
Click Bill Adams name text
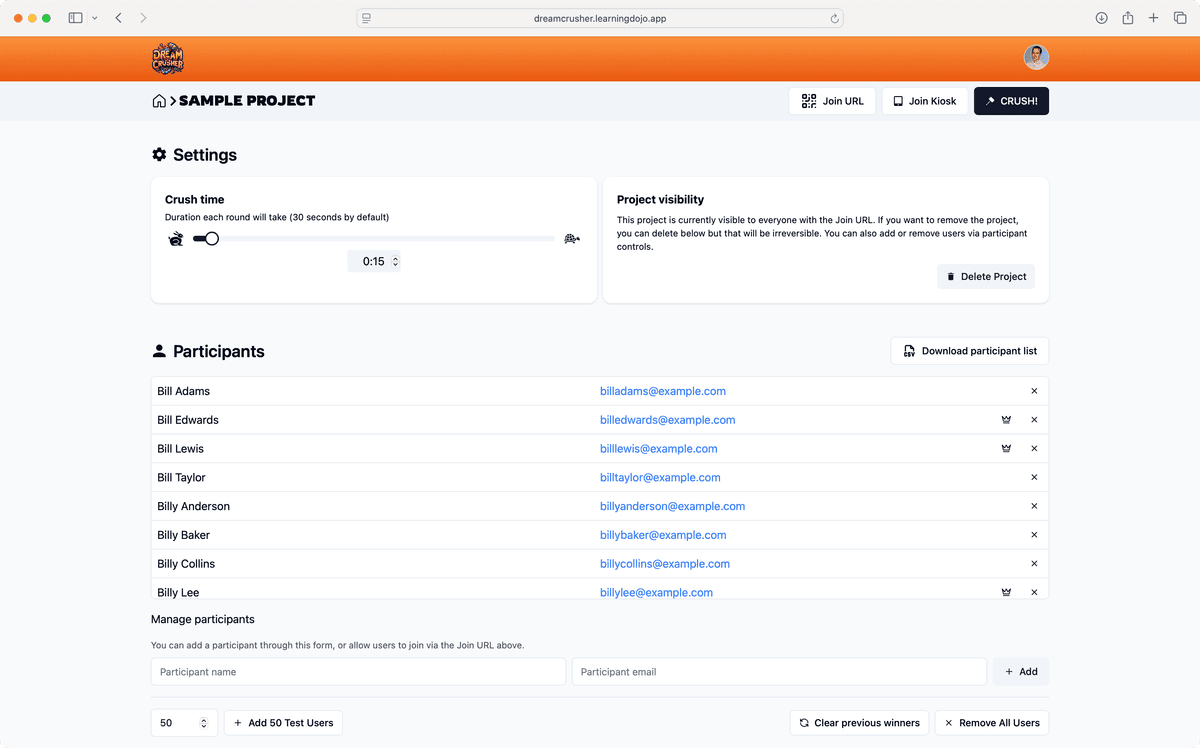(x=184, y=391)
